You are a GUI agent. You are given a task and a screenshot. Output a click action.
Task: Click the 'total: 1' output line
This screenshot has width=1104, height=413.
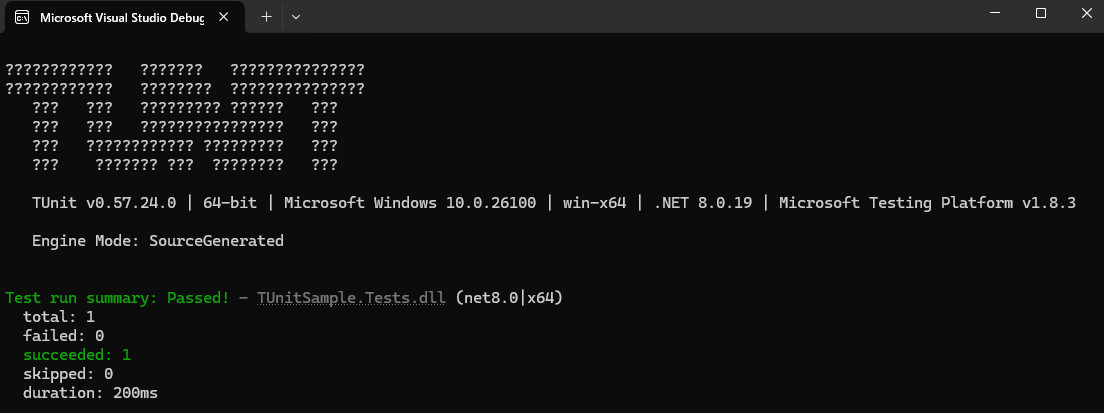(x=59, y=317)
